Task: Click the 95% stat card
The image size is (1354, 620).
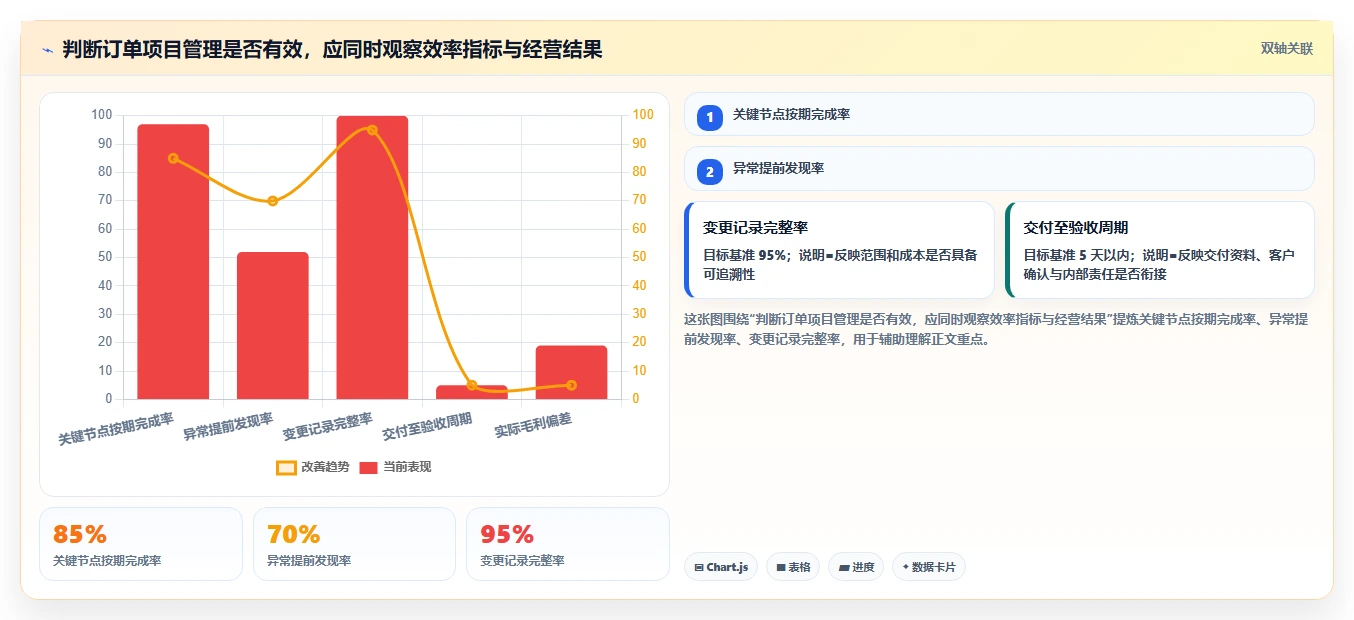Action: (x=568, y=544)
